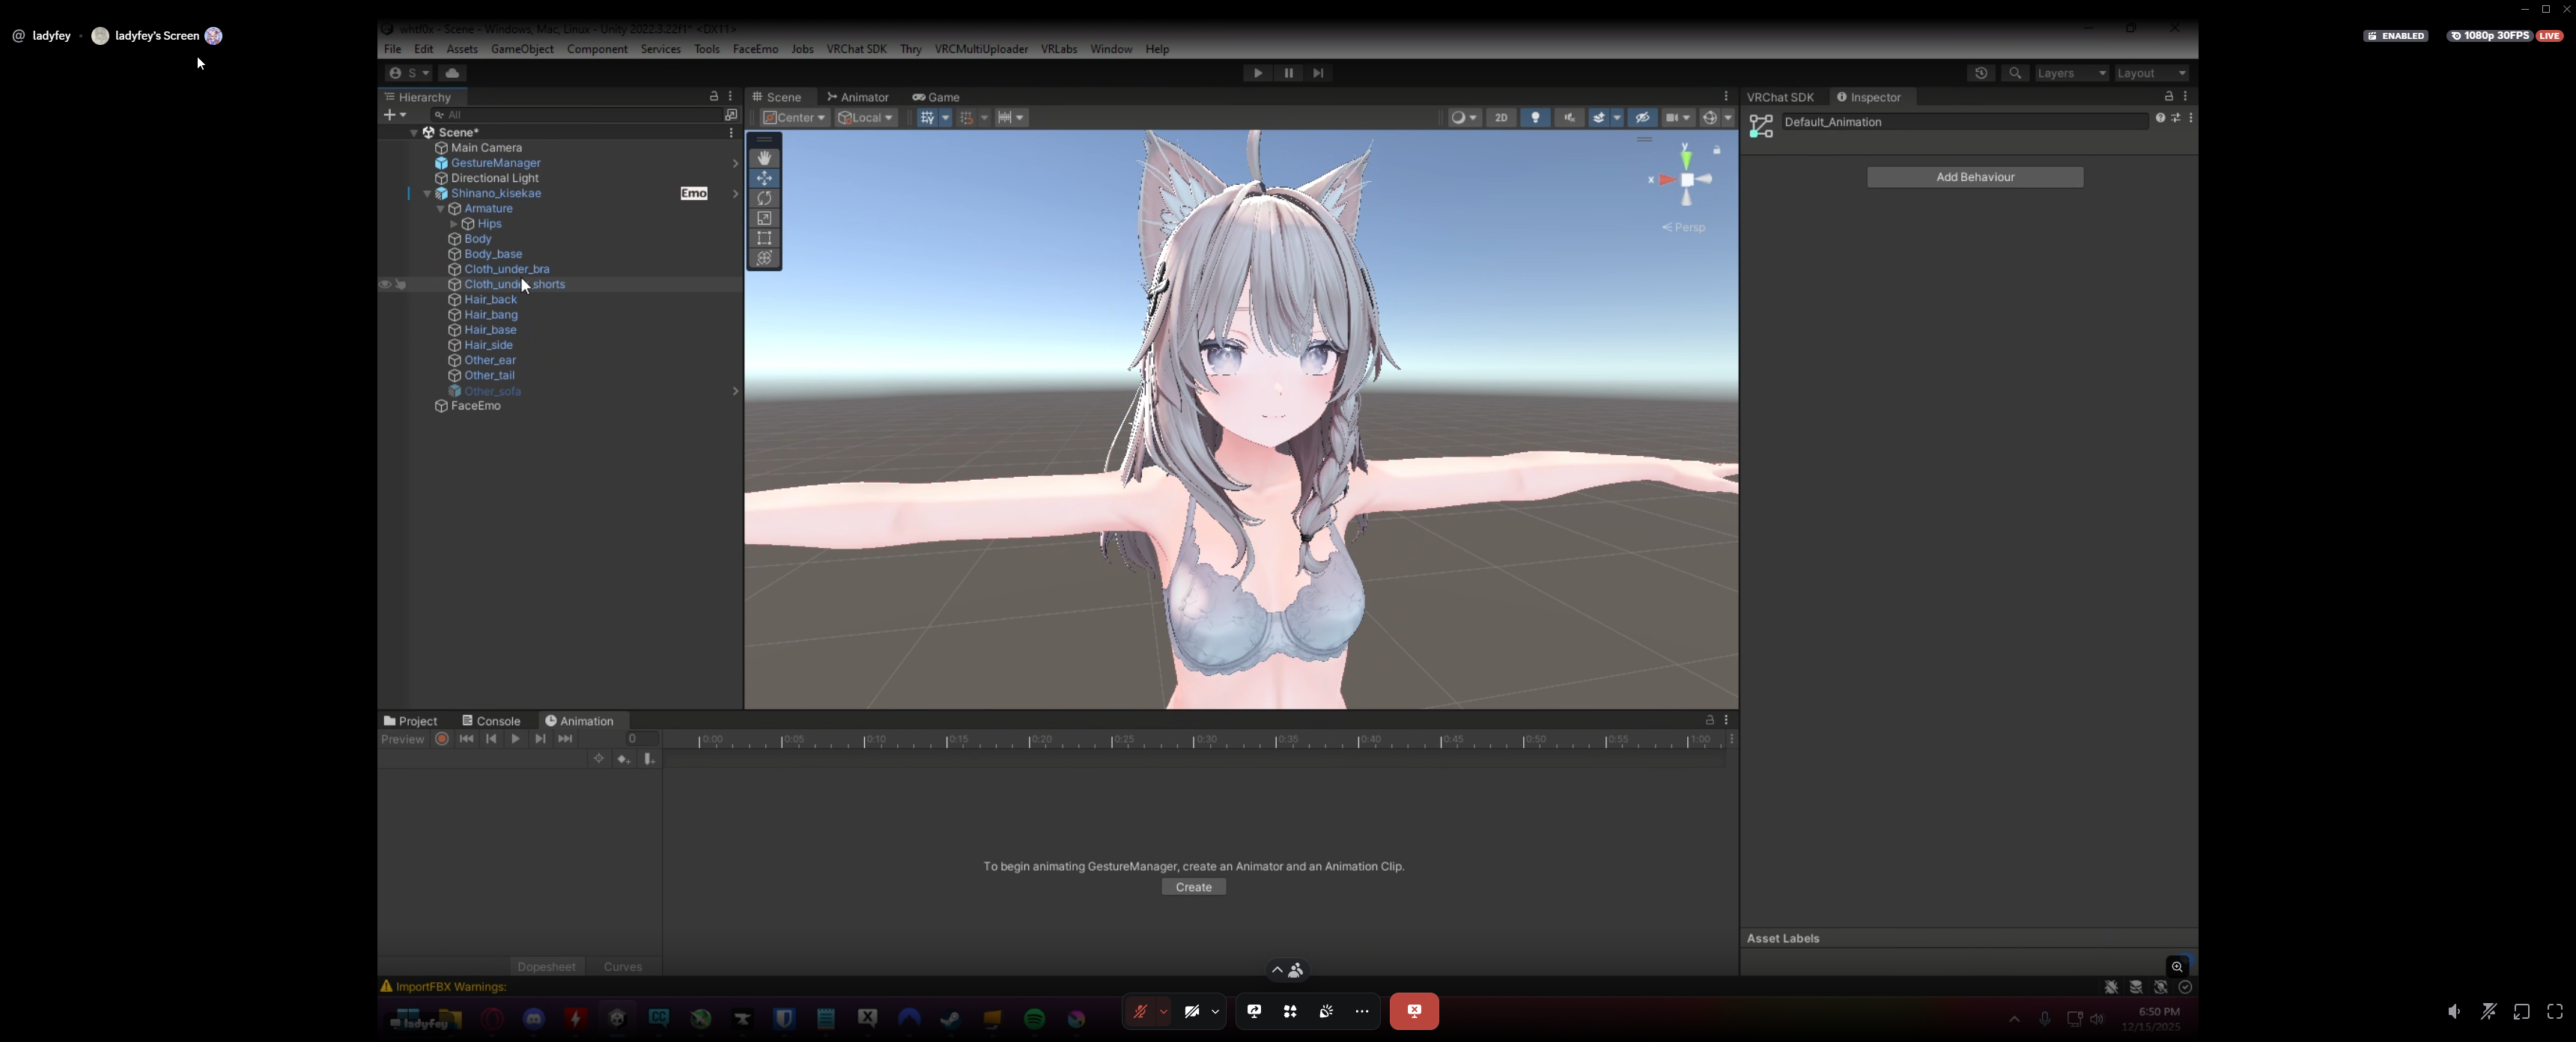Expand the Hips hierarchy node

tap(453, 224)
